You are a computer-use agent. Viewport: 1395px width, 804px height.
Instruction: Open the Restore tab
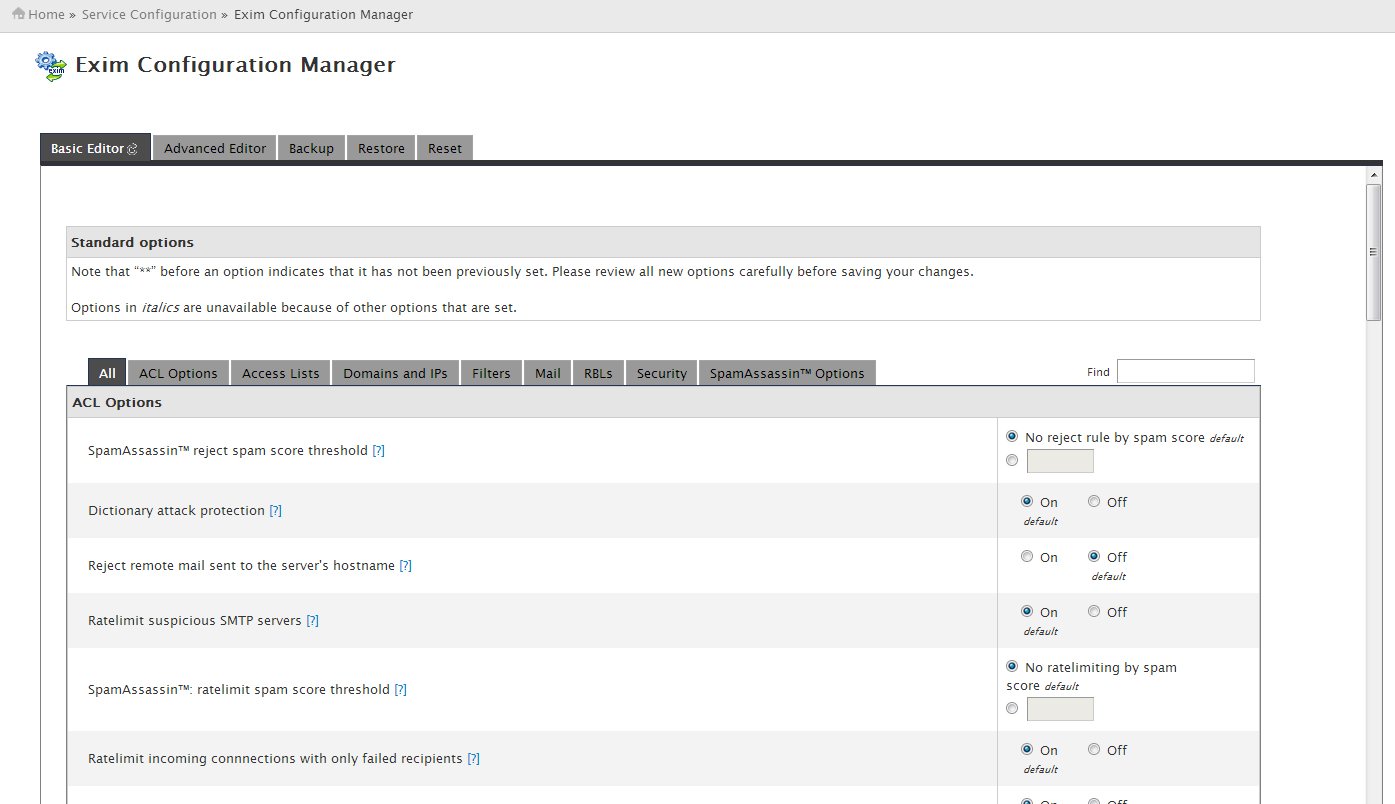381,148
